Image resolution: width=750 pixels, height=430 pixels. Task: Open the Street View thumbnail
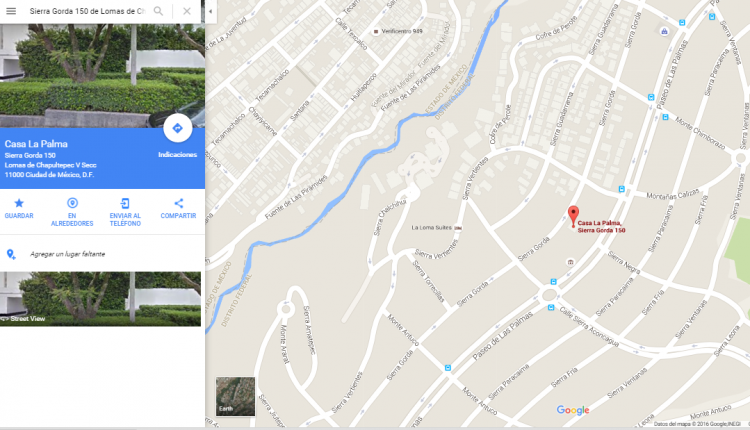(100, 299)
